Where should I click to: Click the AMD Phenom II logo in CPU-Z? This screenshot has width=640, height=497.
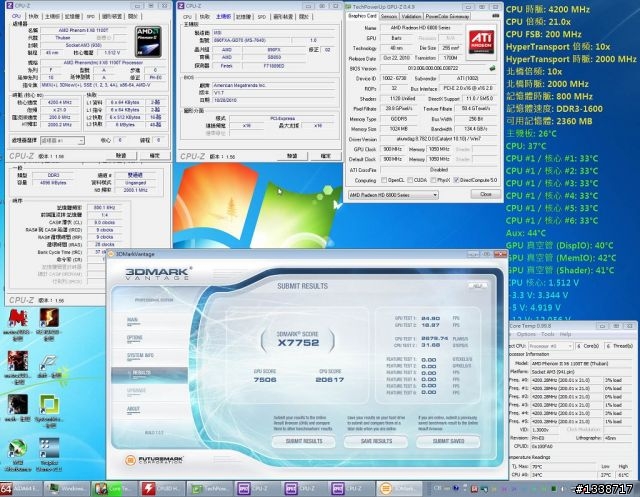[148, 42]
